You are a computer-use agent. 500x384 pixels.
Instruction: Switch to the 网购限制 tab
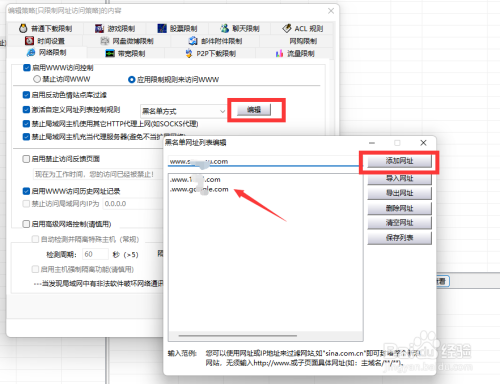click(x=303, y=41)
